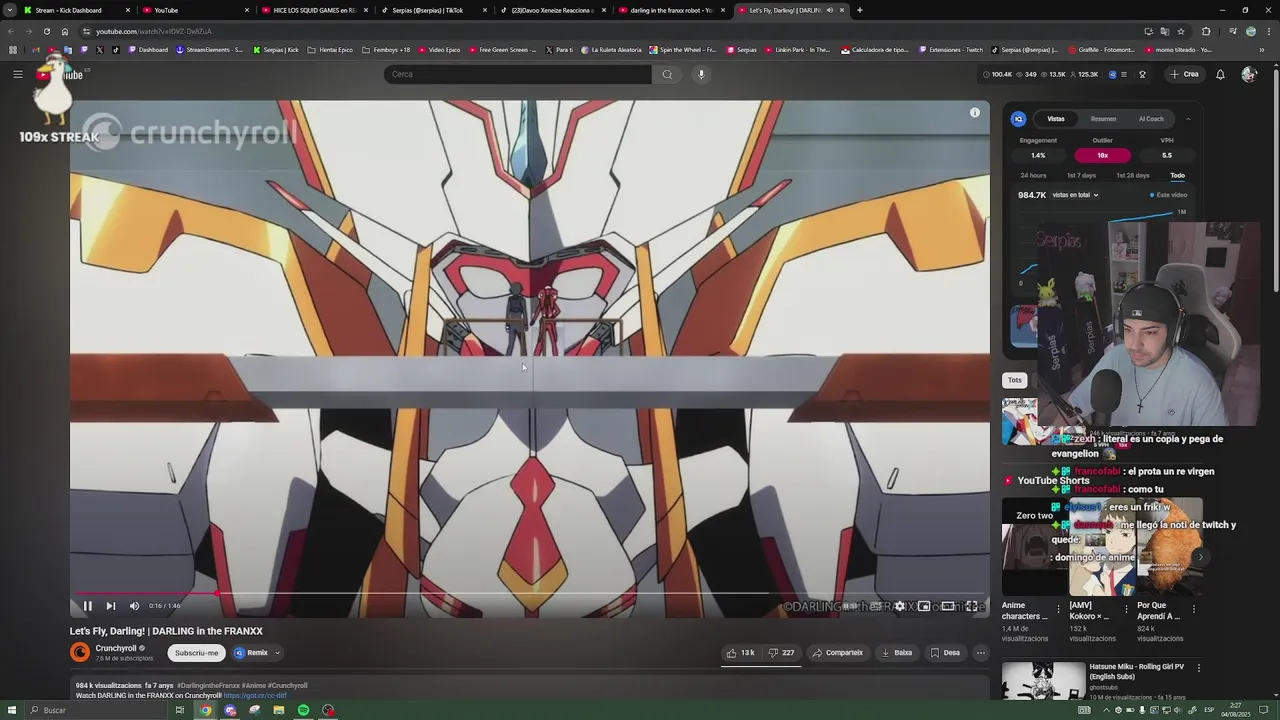The width and height of the screenshot is (1280, 720).
Task: Reload the current page
Action: (x=47, y=31)
